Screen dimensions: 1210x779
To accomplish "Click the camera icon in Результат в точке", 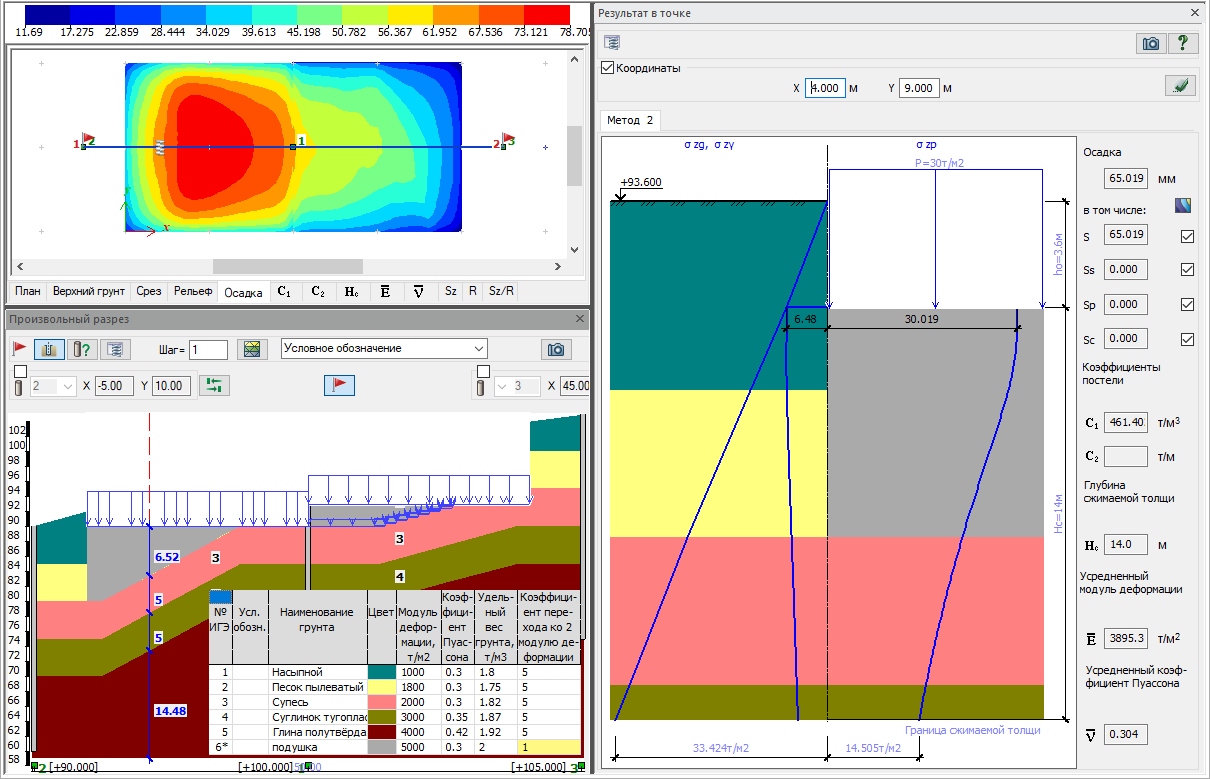I will point(1151,43).
